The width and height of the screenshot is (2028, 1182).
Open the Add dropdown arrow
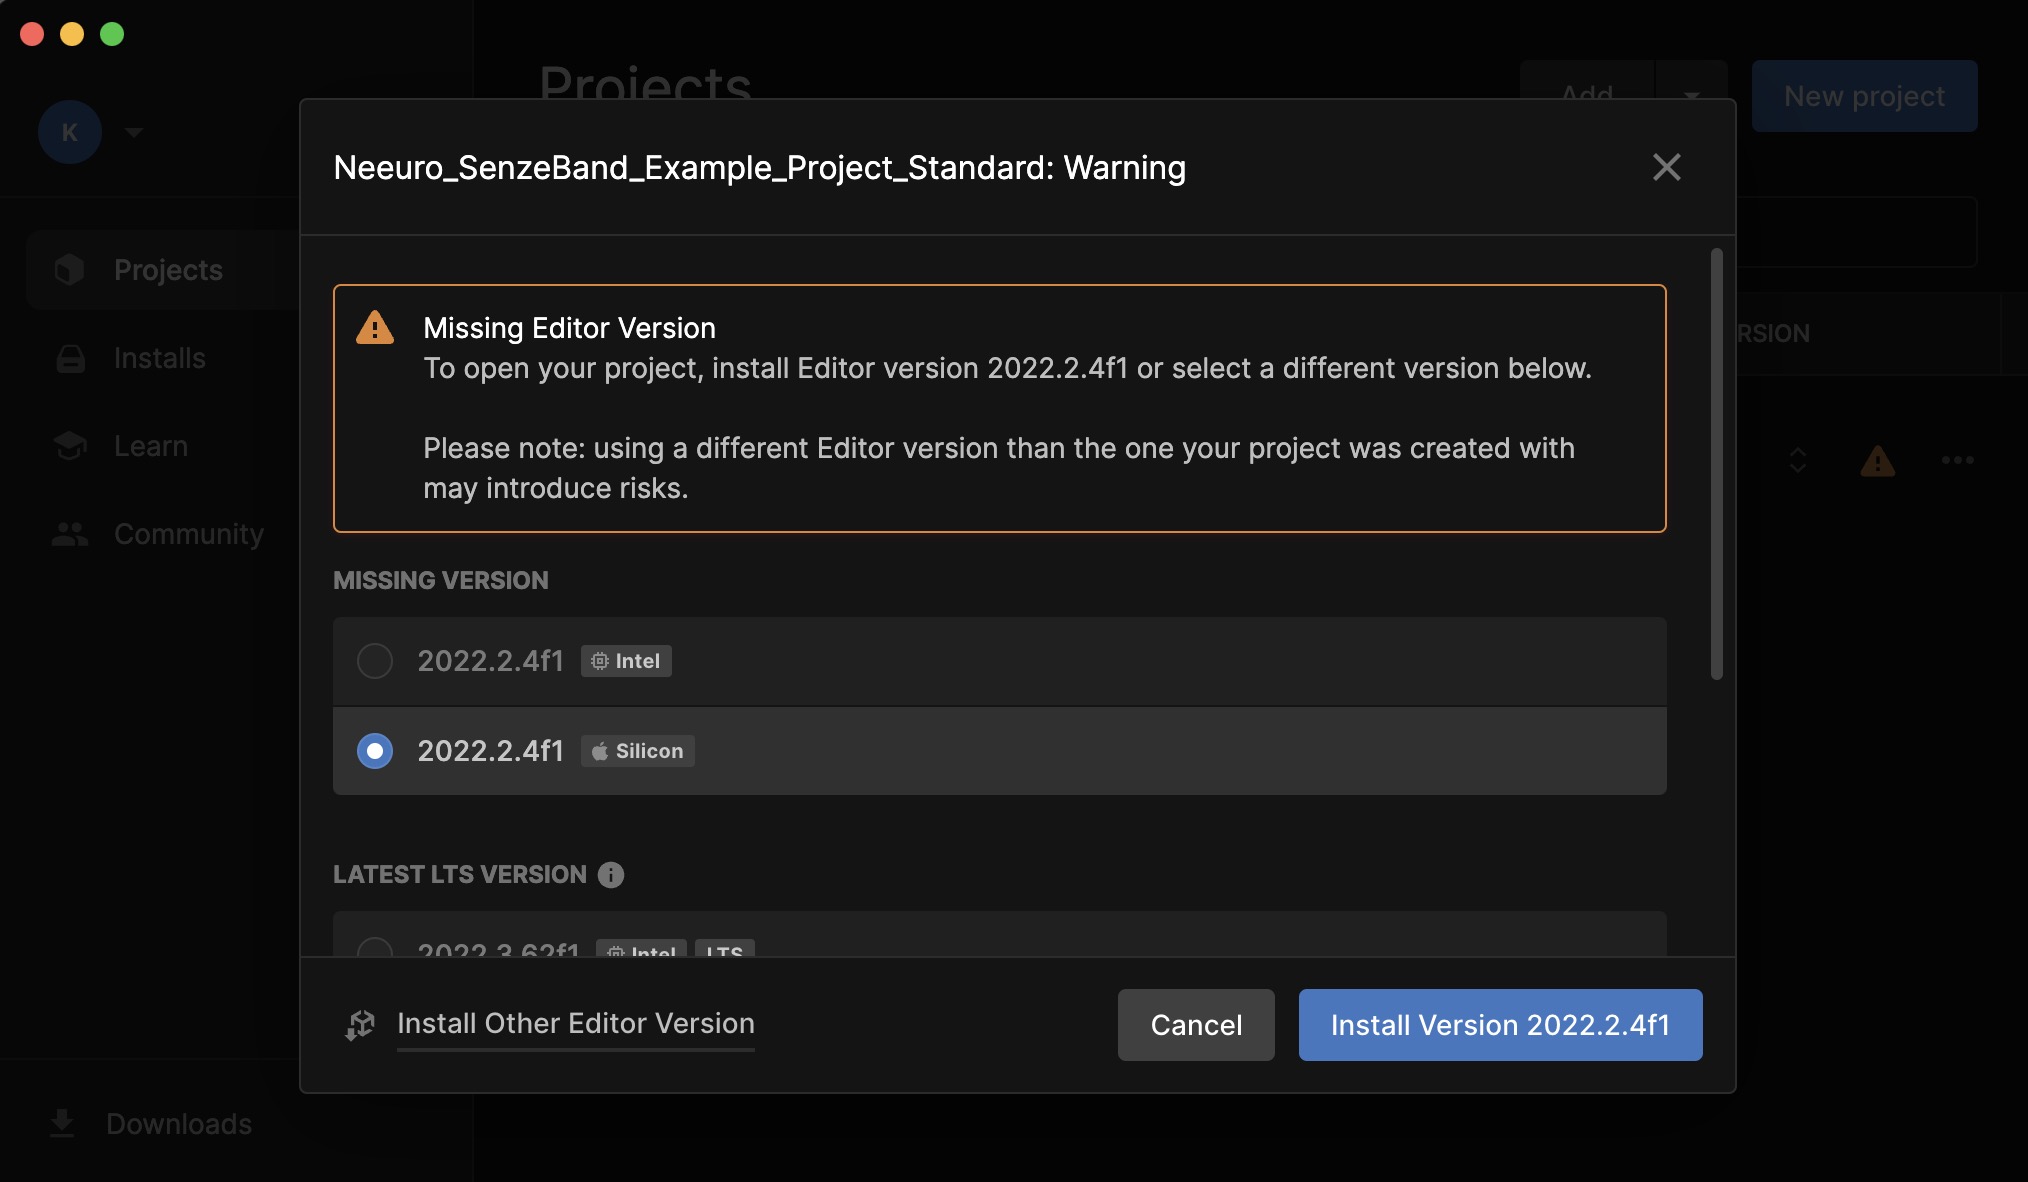click(1692, 97)
